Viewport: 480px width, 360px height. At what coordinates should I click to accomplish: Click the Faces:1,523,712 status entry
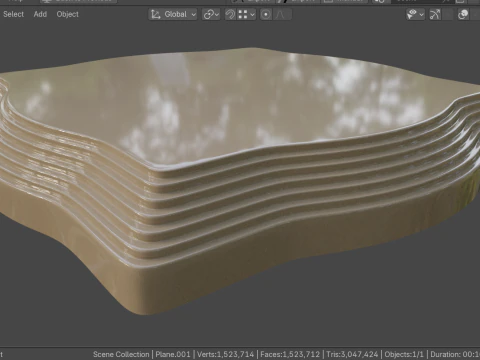coord(290,354)
